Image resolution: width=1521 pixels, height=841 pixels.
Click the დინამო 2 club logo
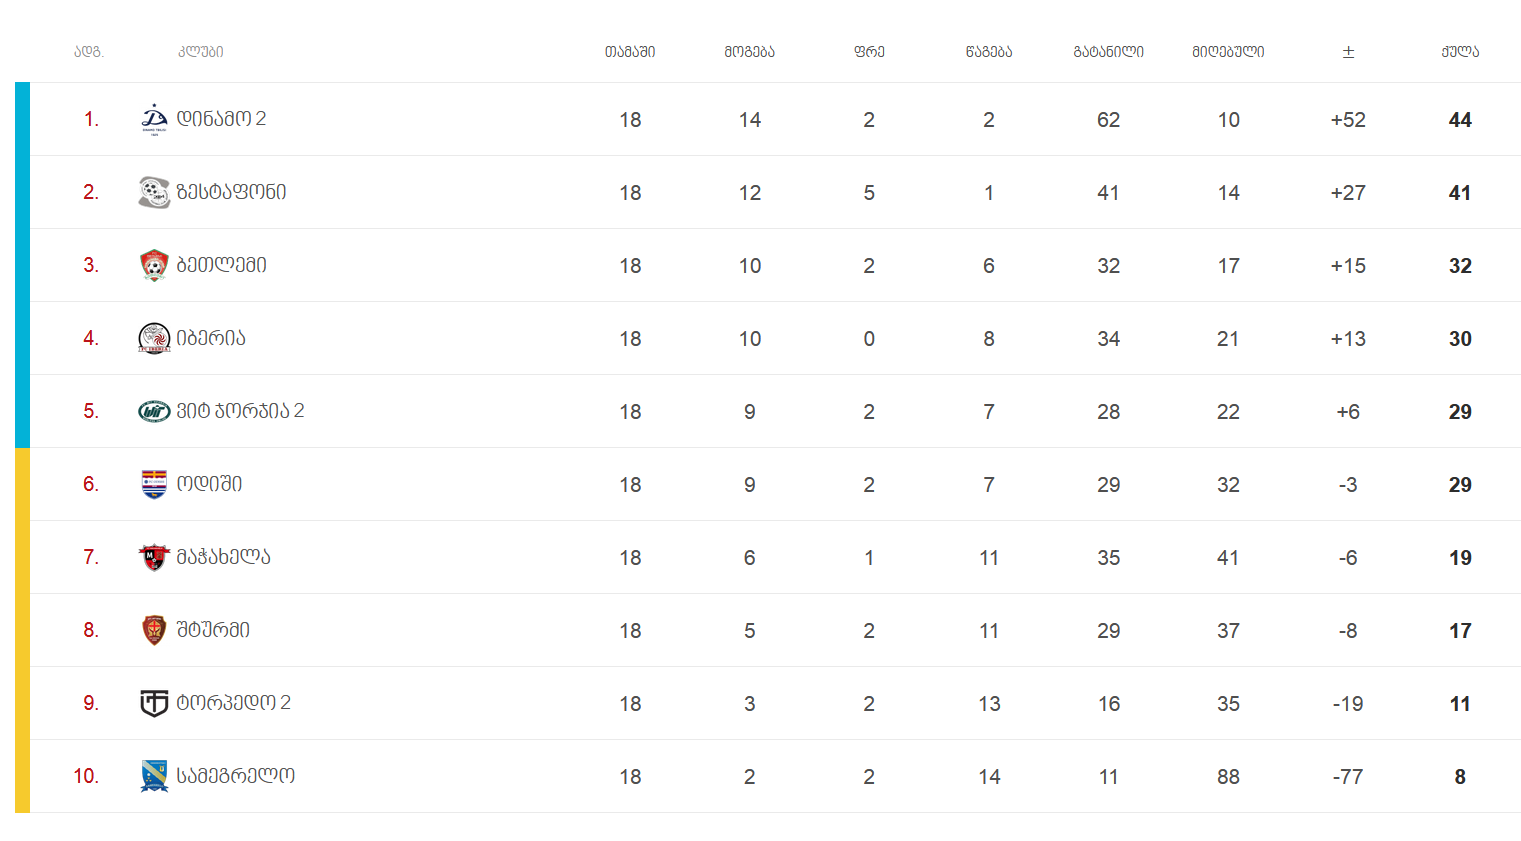154,119
